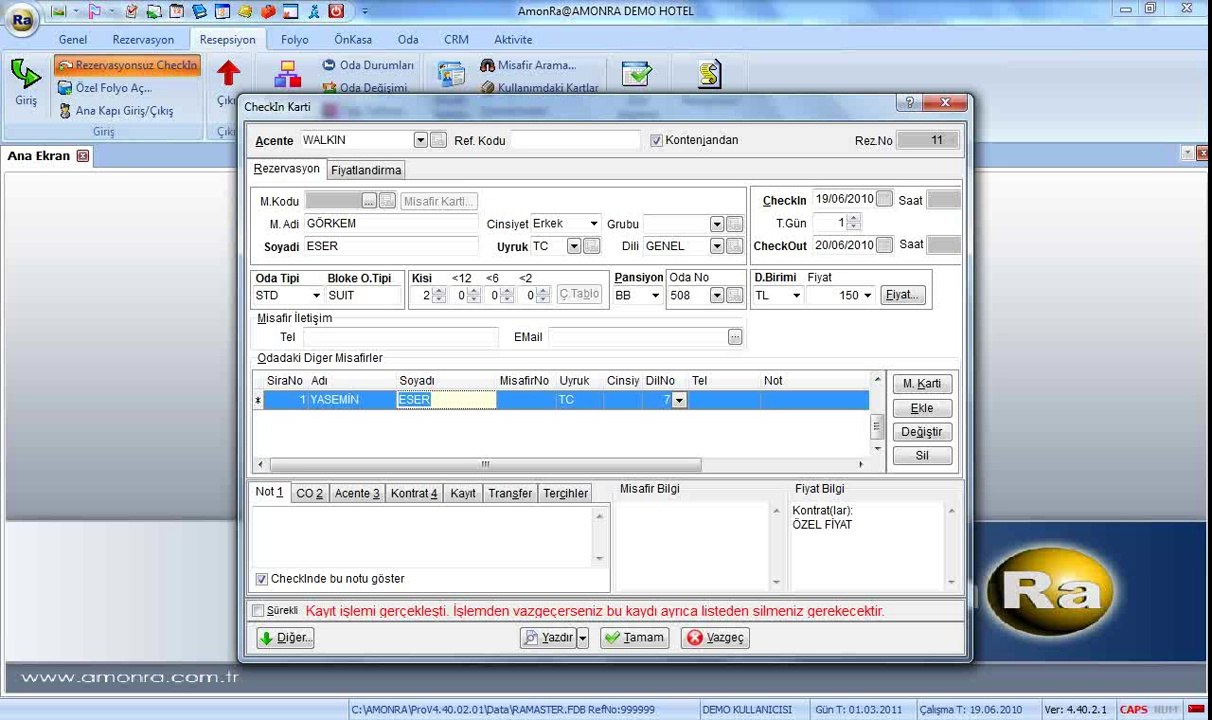Screen dimensions: 1212x720
Task: Click the email field's ellipsis button
Action: [x=735, y=337]
